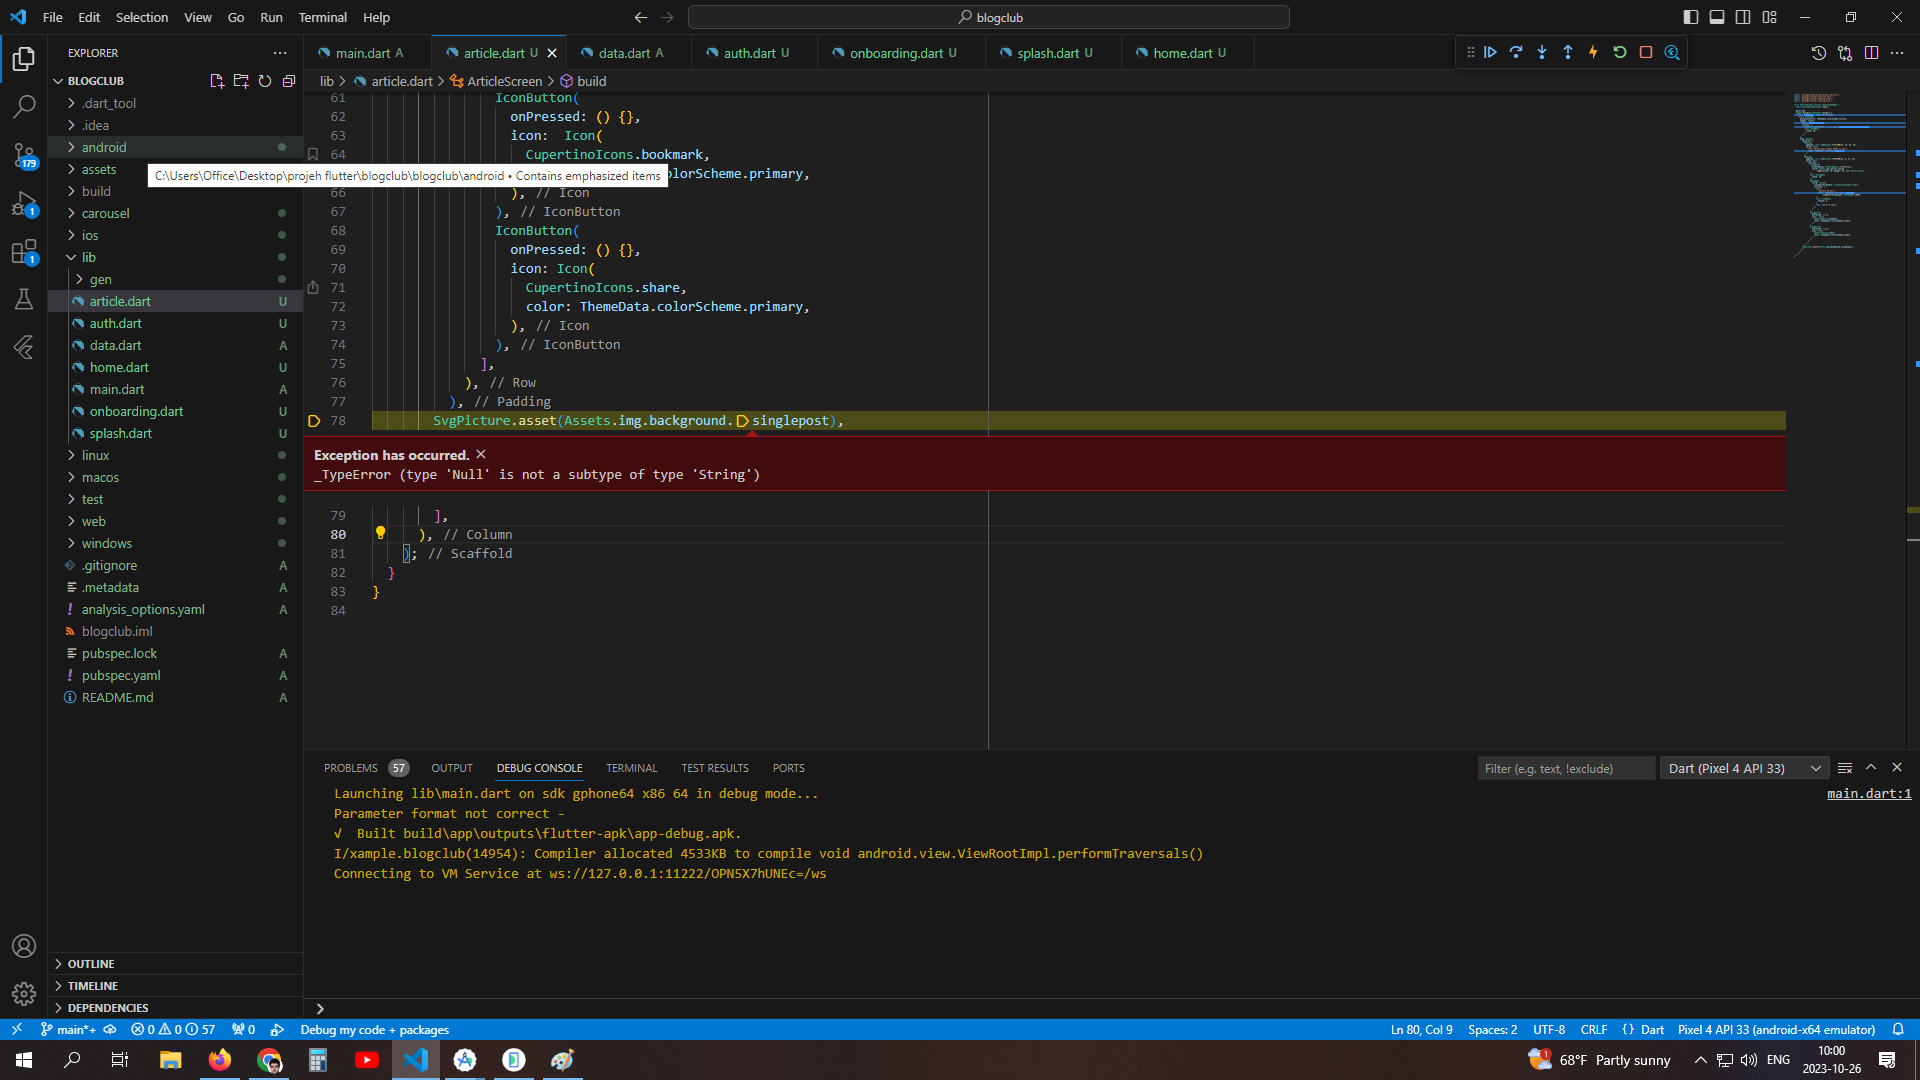Open the timeline history icon in editor actions
The height and width of the screenshot is (1080, 1920).
pyautogui.click(x=1819, y=53)
